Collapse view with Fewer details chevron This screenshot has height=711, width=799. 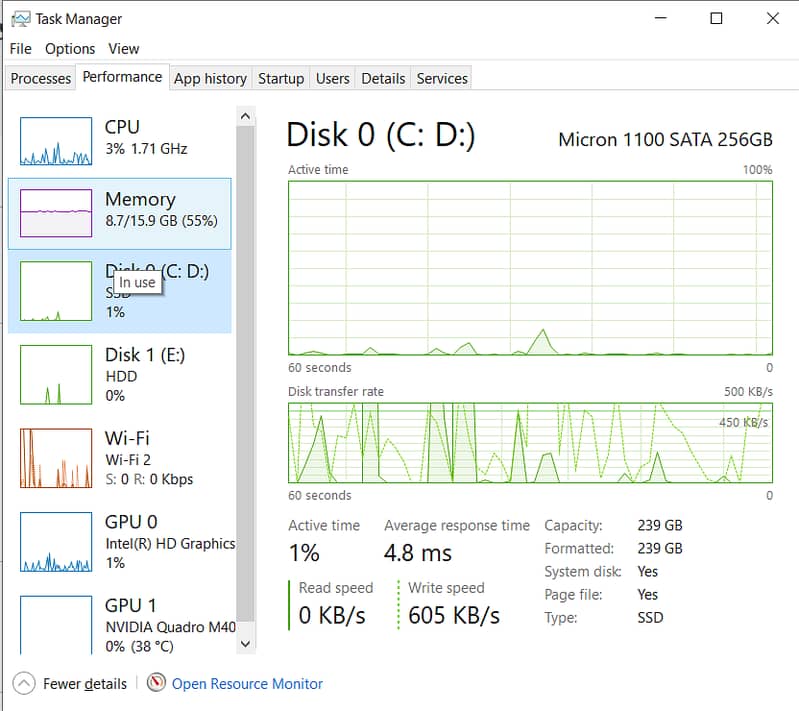click(23, 683)
